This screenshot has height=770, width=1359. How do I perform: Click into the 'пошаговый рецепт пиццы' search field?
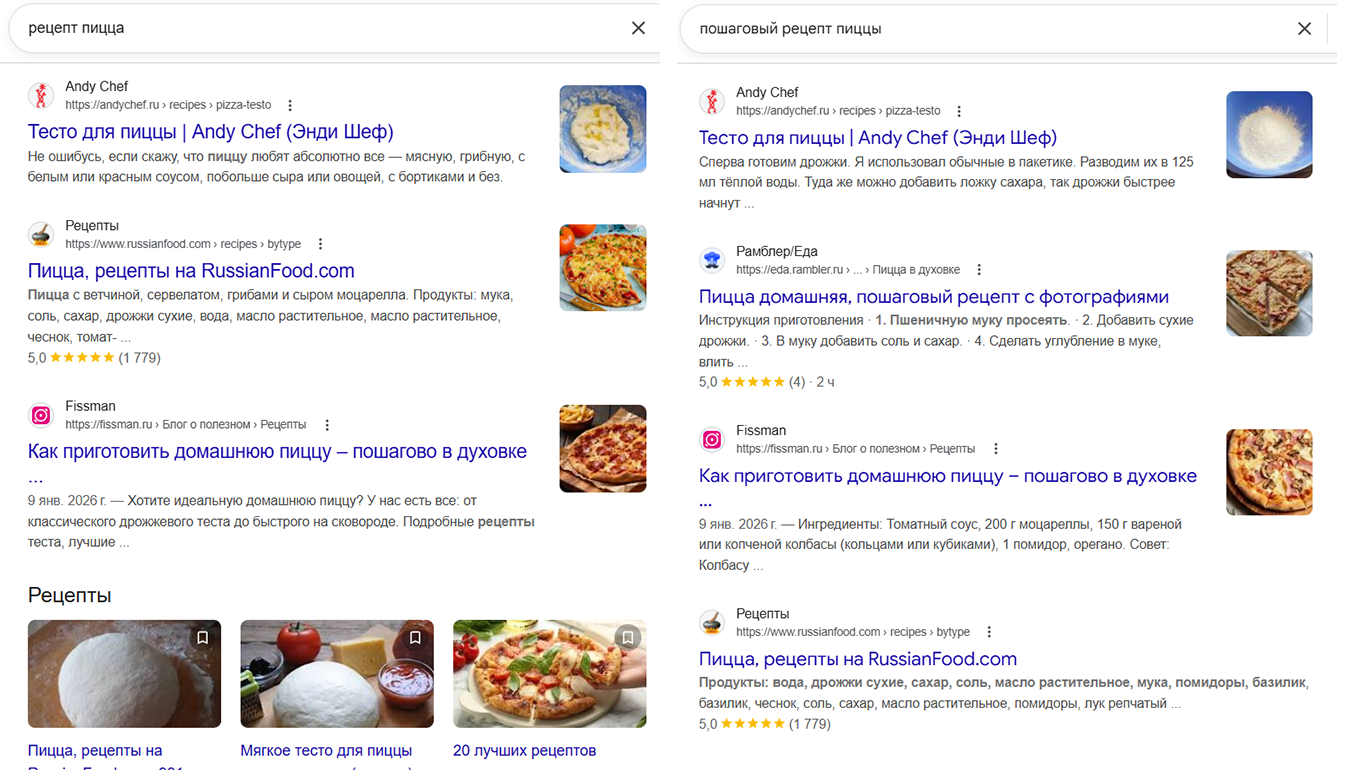coord(980,29)
